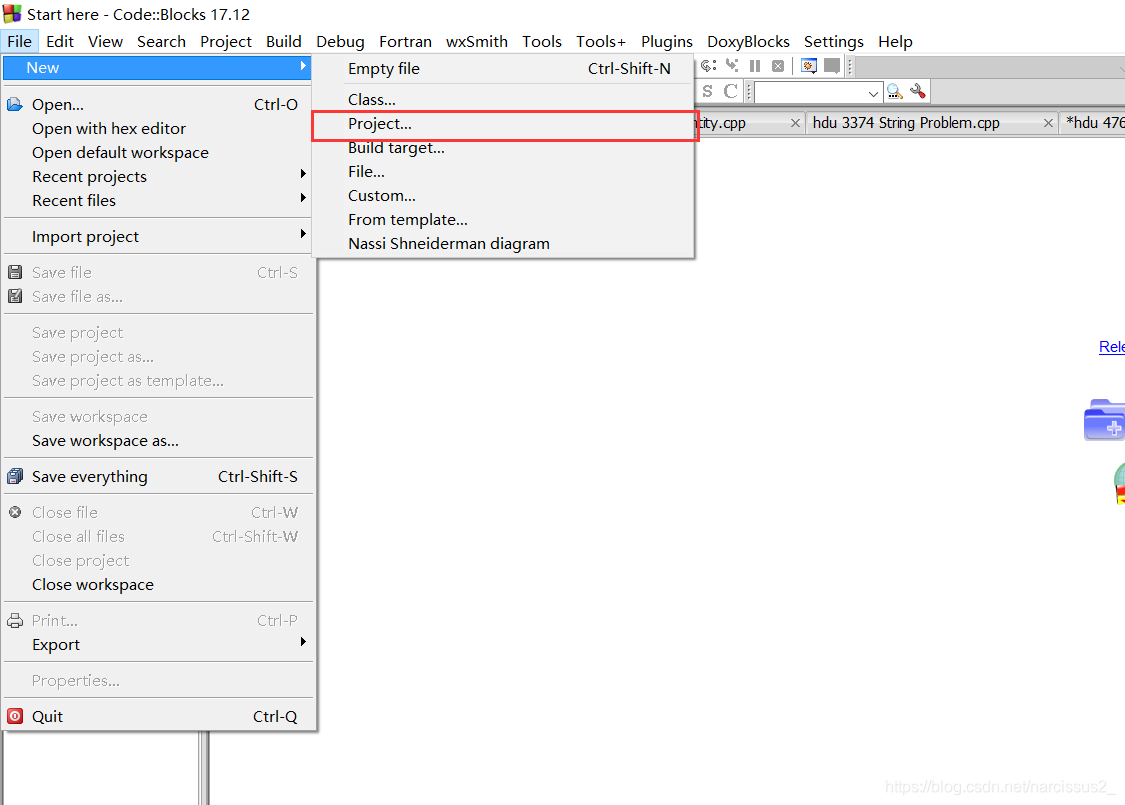Screen dimensions: 1125x805
Task: Click the debugger Various info icon
Action: (832, 66)
